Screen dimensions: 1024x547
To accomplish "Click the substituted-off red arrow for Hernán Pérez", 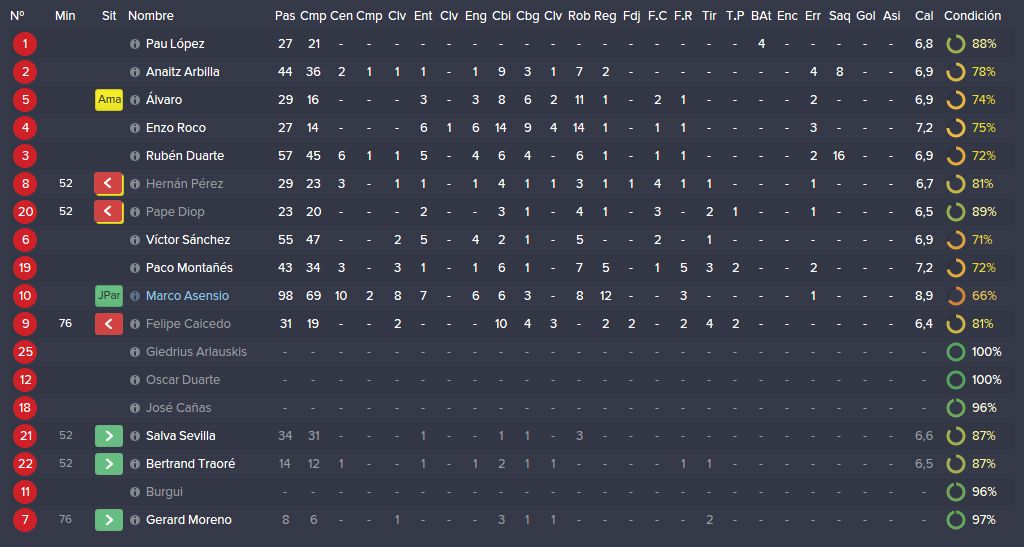I will (x=108, y=183).
